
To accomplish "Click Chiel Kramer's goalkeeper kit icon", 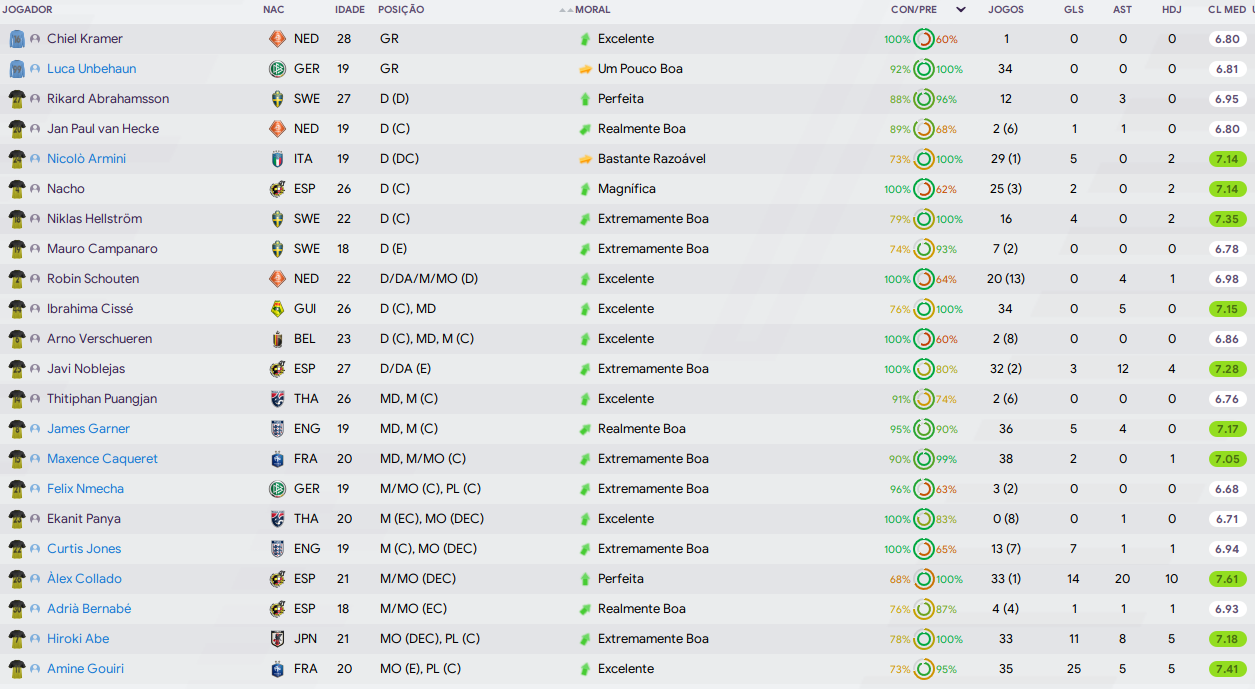I will [16, 39].
